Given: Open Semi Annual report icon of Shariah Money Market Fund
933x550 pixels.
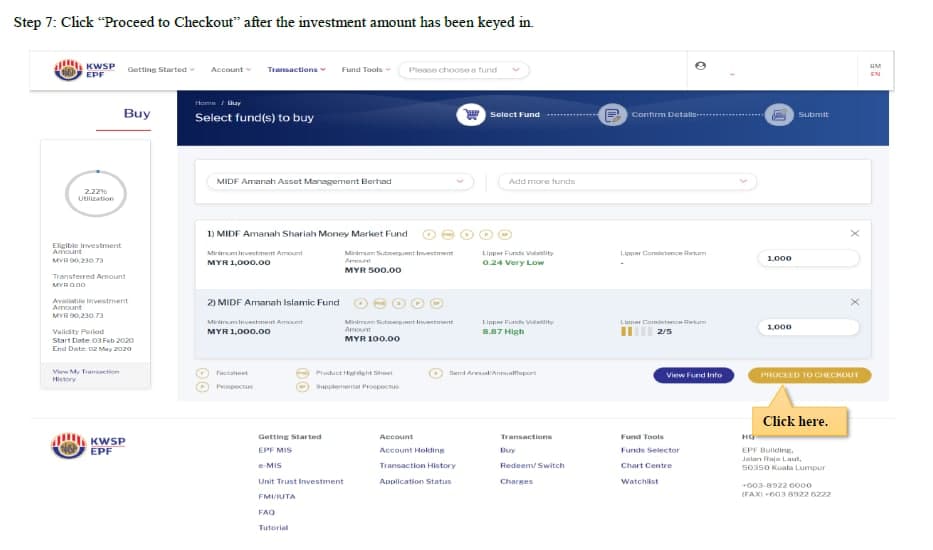Looking at the screenshot, I should coord(467,235).
